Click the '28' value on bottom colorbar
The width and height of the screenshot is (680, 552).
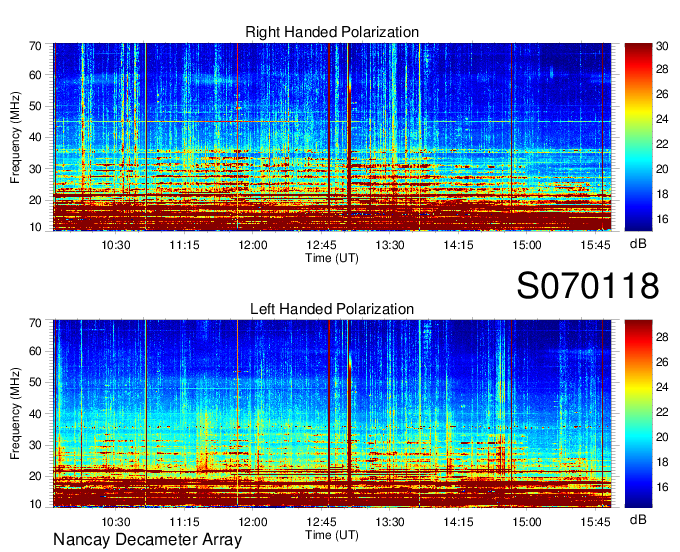point(662,336)
